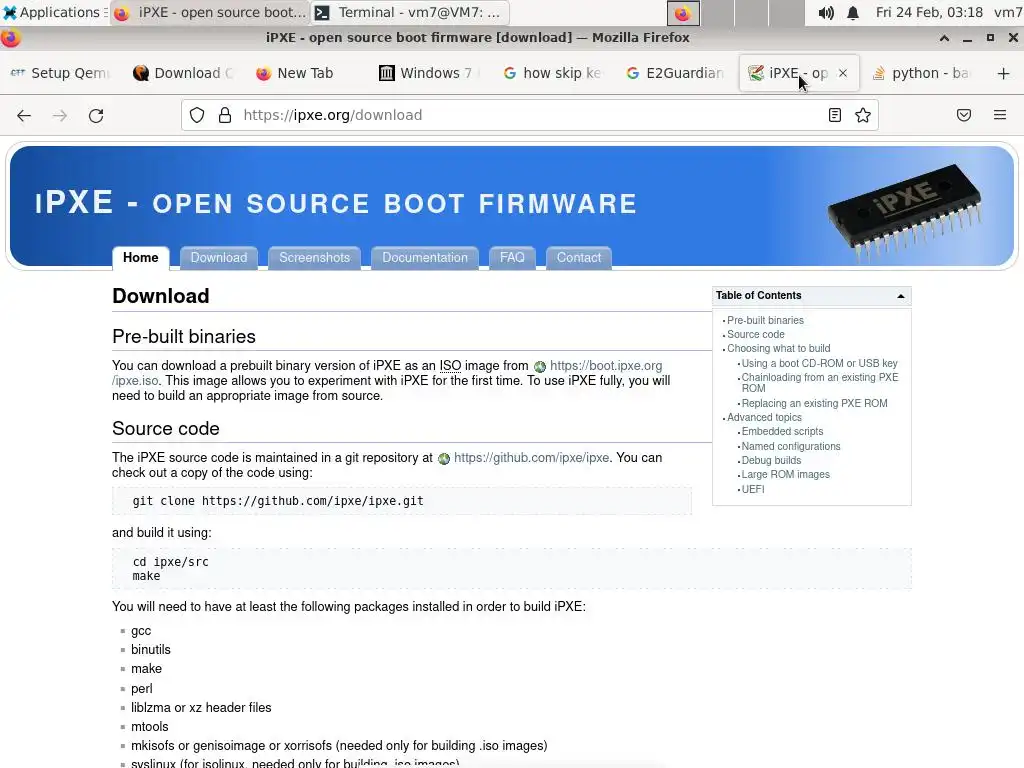Open Chainloading from an existing PXE ROM

[x=820, y=383]
